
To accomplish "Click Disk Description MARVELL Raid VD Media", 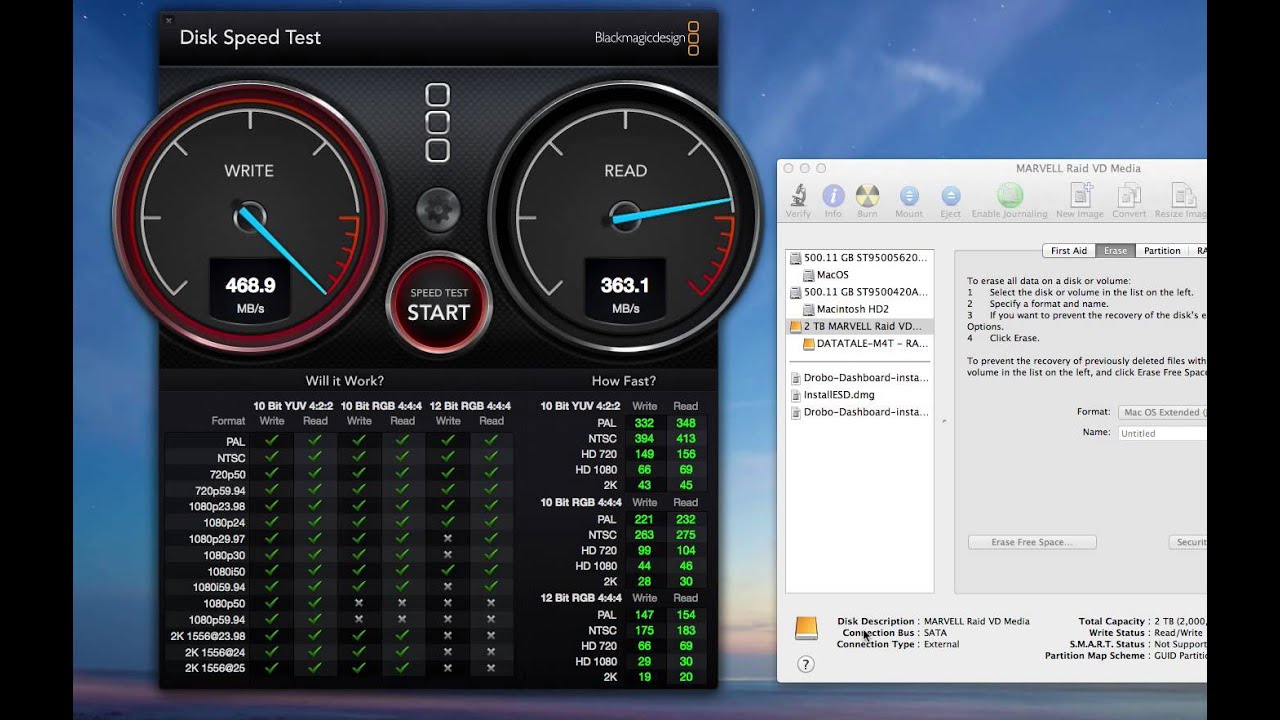I will 933,621.
